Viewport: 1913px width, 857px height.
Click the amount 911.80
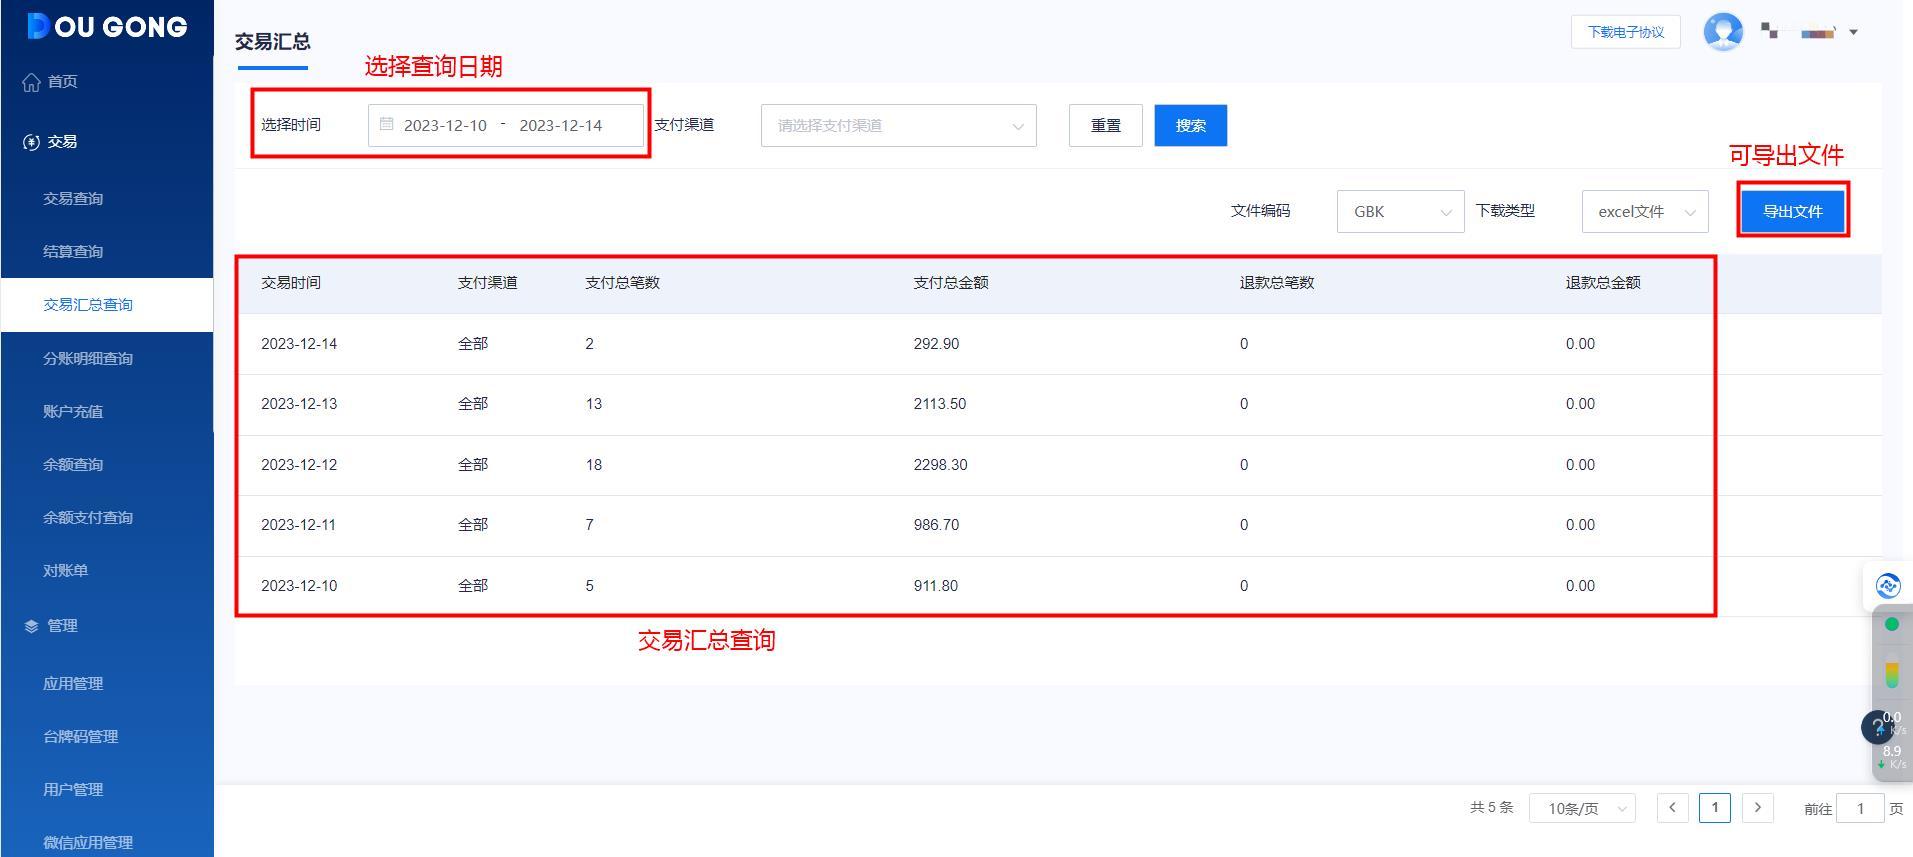[x=935, y=586]
